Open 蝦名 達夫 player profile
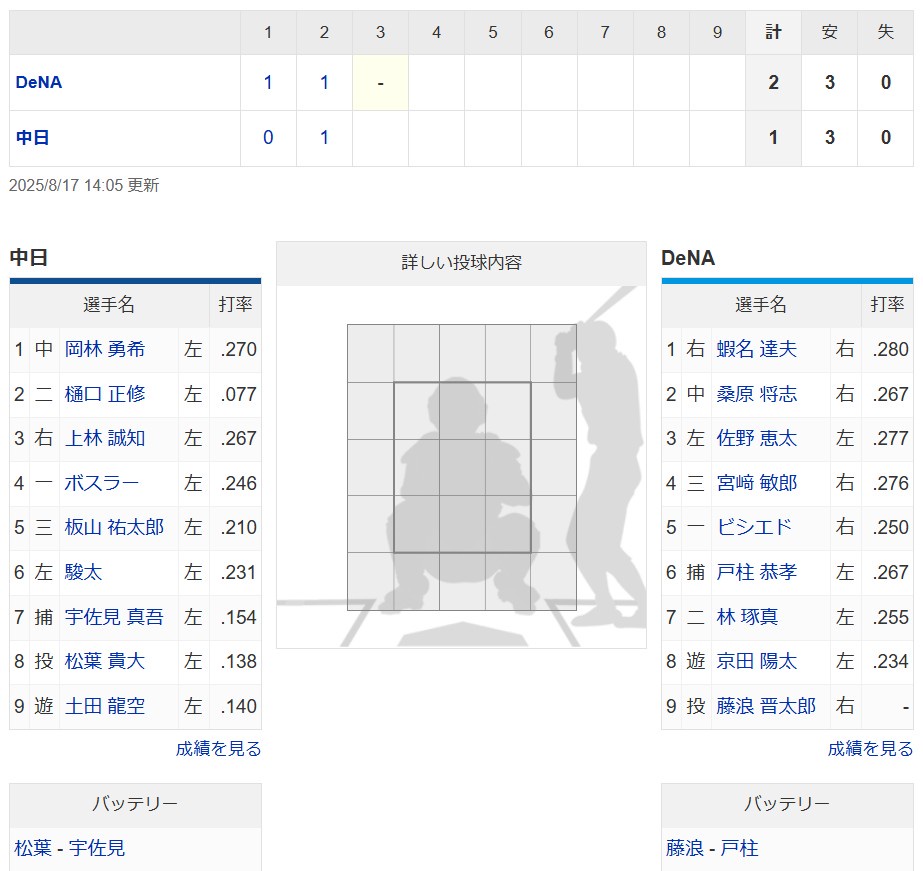 (756, 349)
